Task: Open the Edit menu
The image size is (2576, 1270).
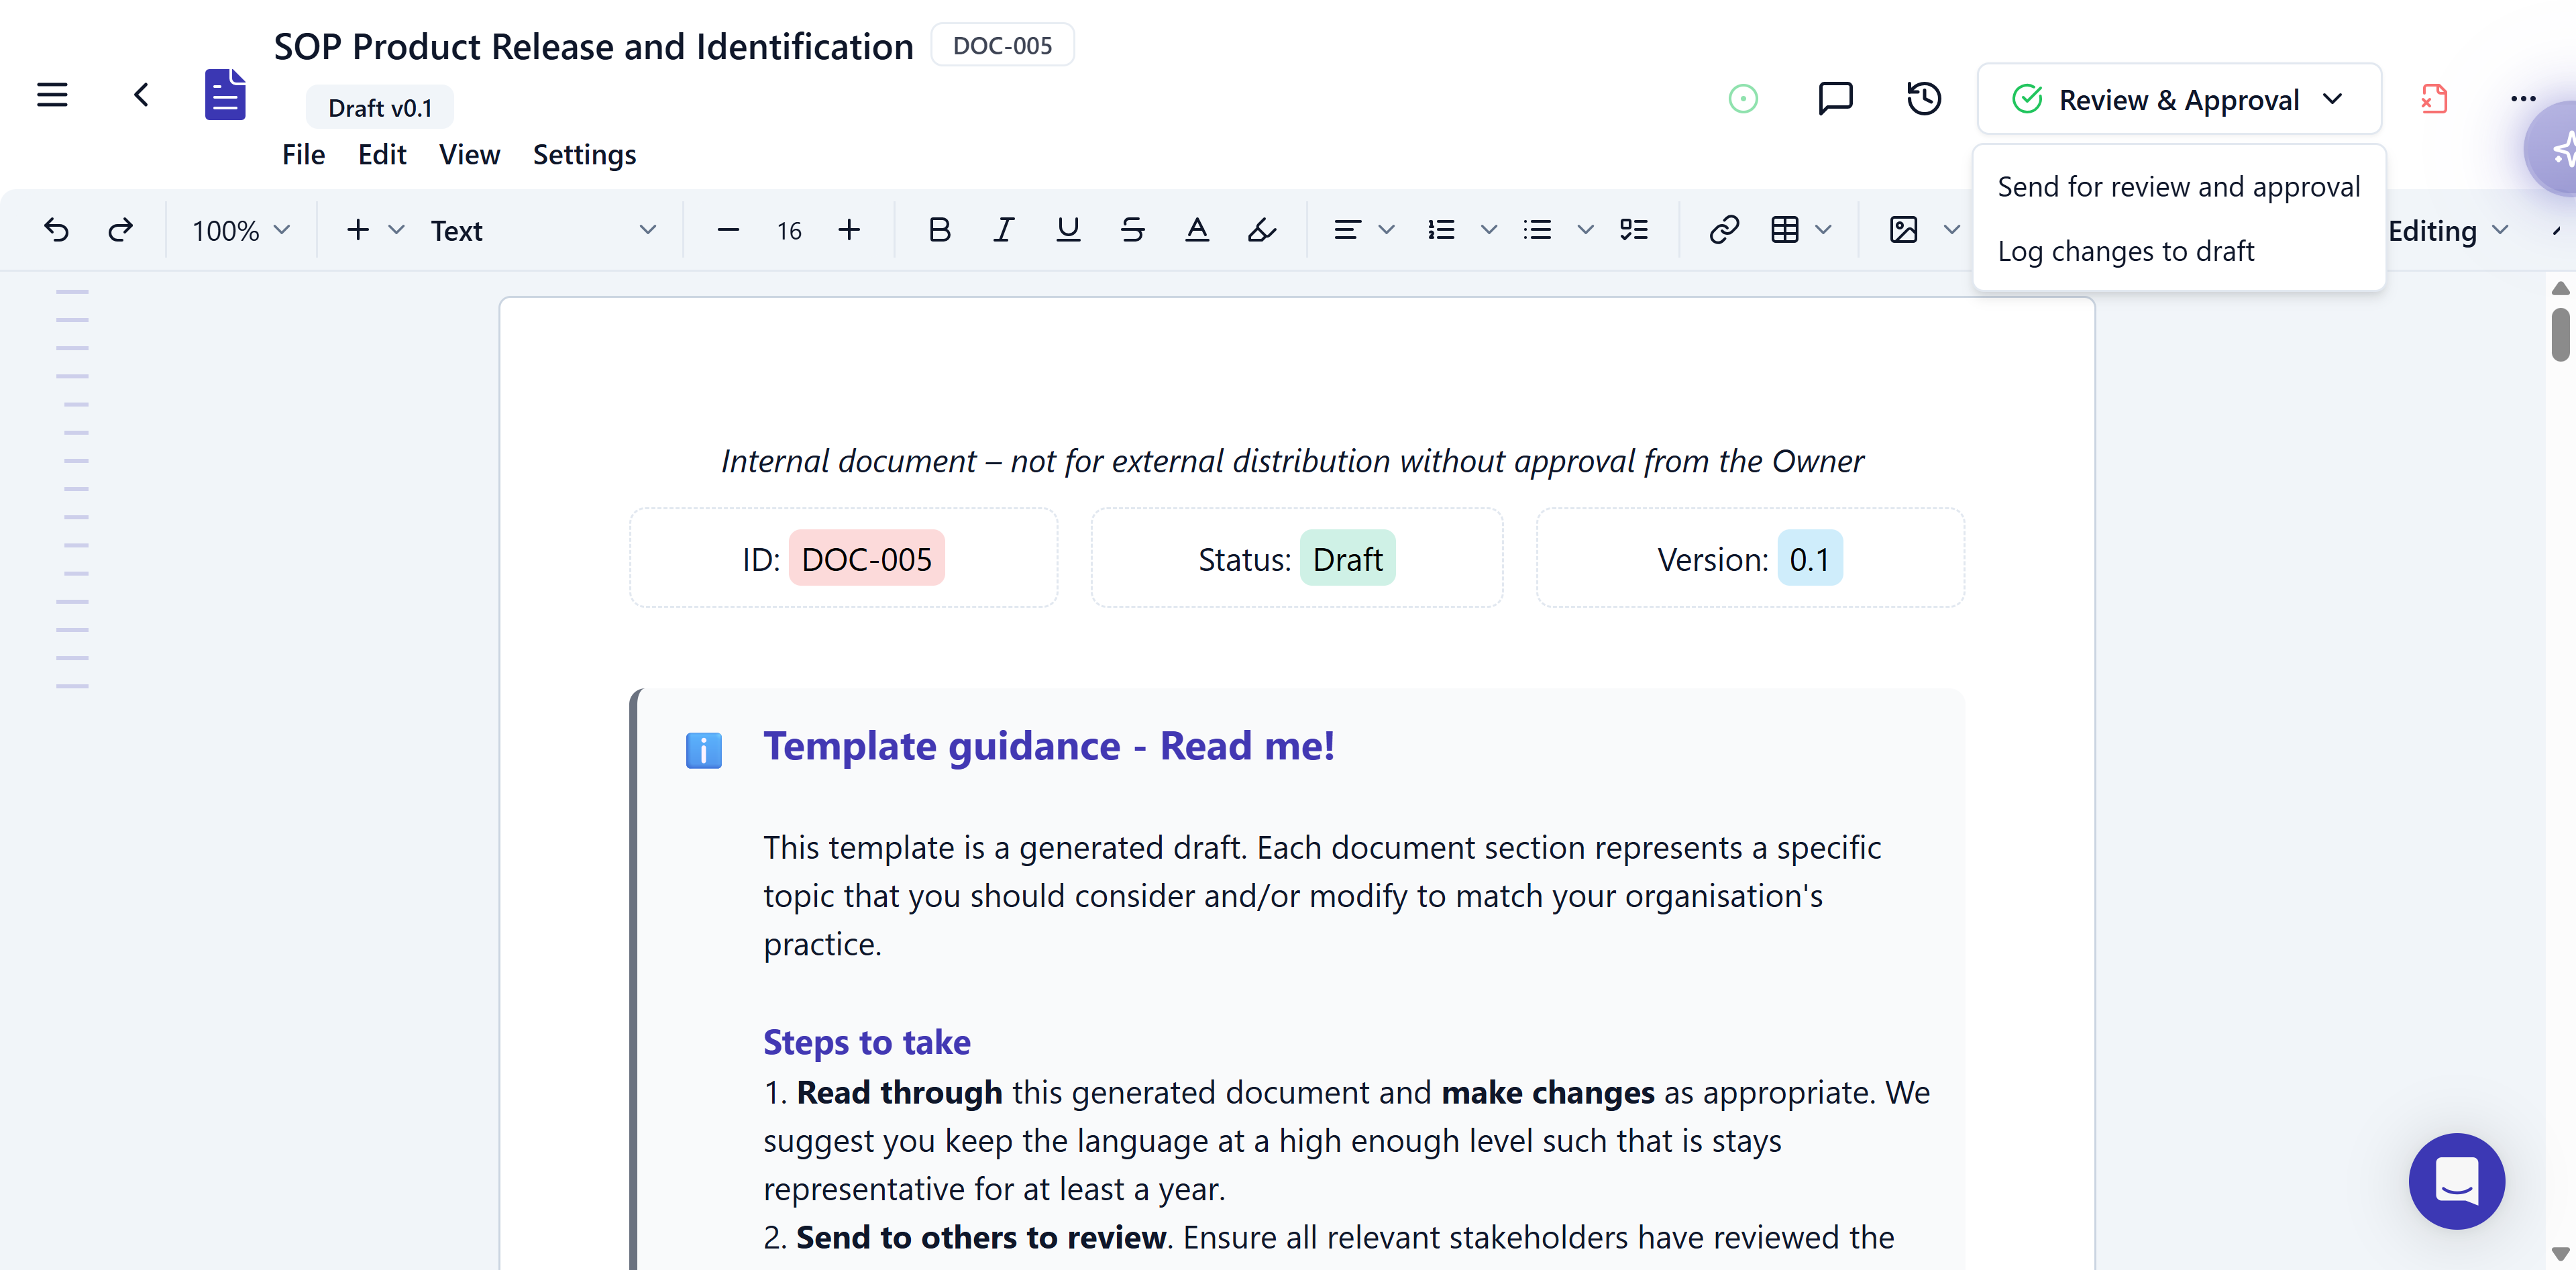Action: point(382,154)
